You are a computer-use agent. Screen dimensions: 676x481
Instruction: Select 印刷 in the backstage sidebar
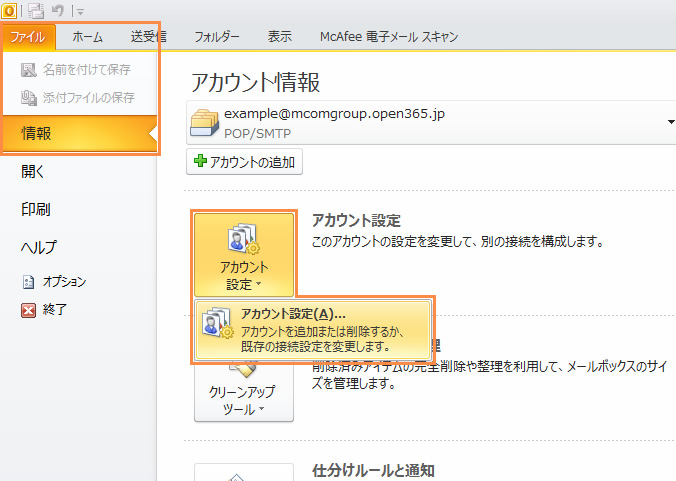tap(36, 209)
